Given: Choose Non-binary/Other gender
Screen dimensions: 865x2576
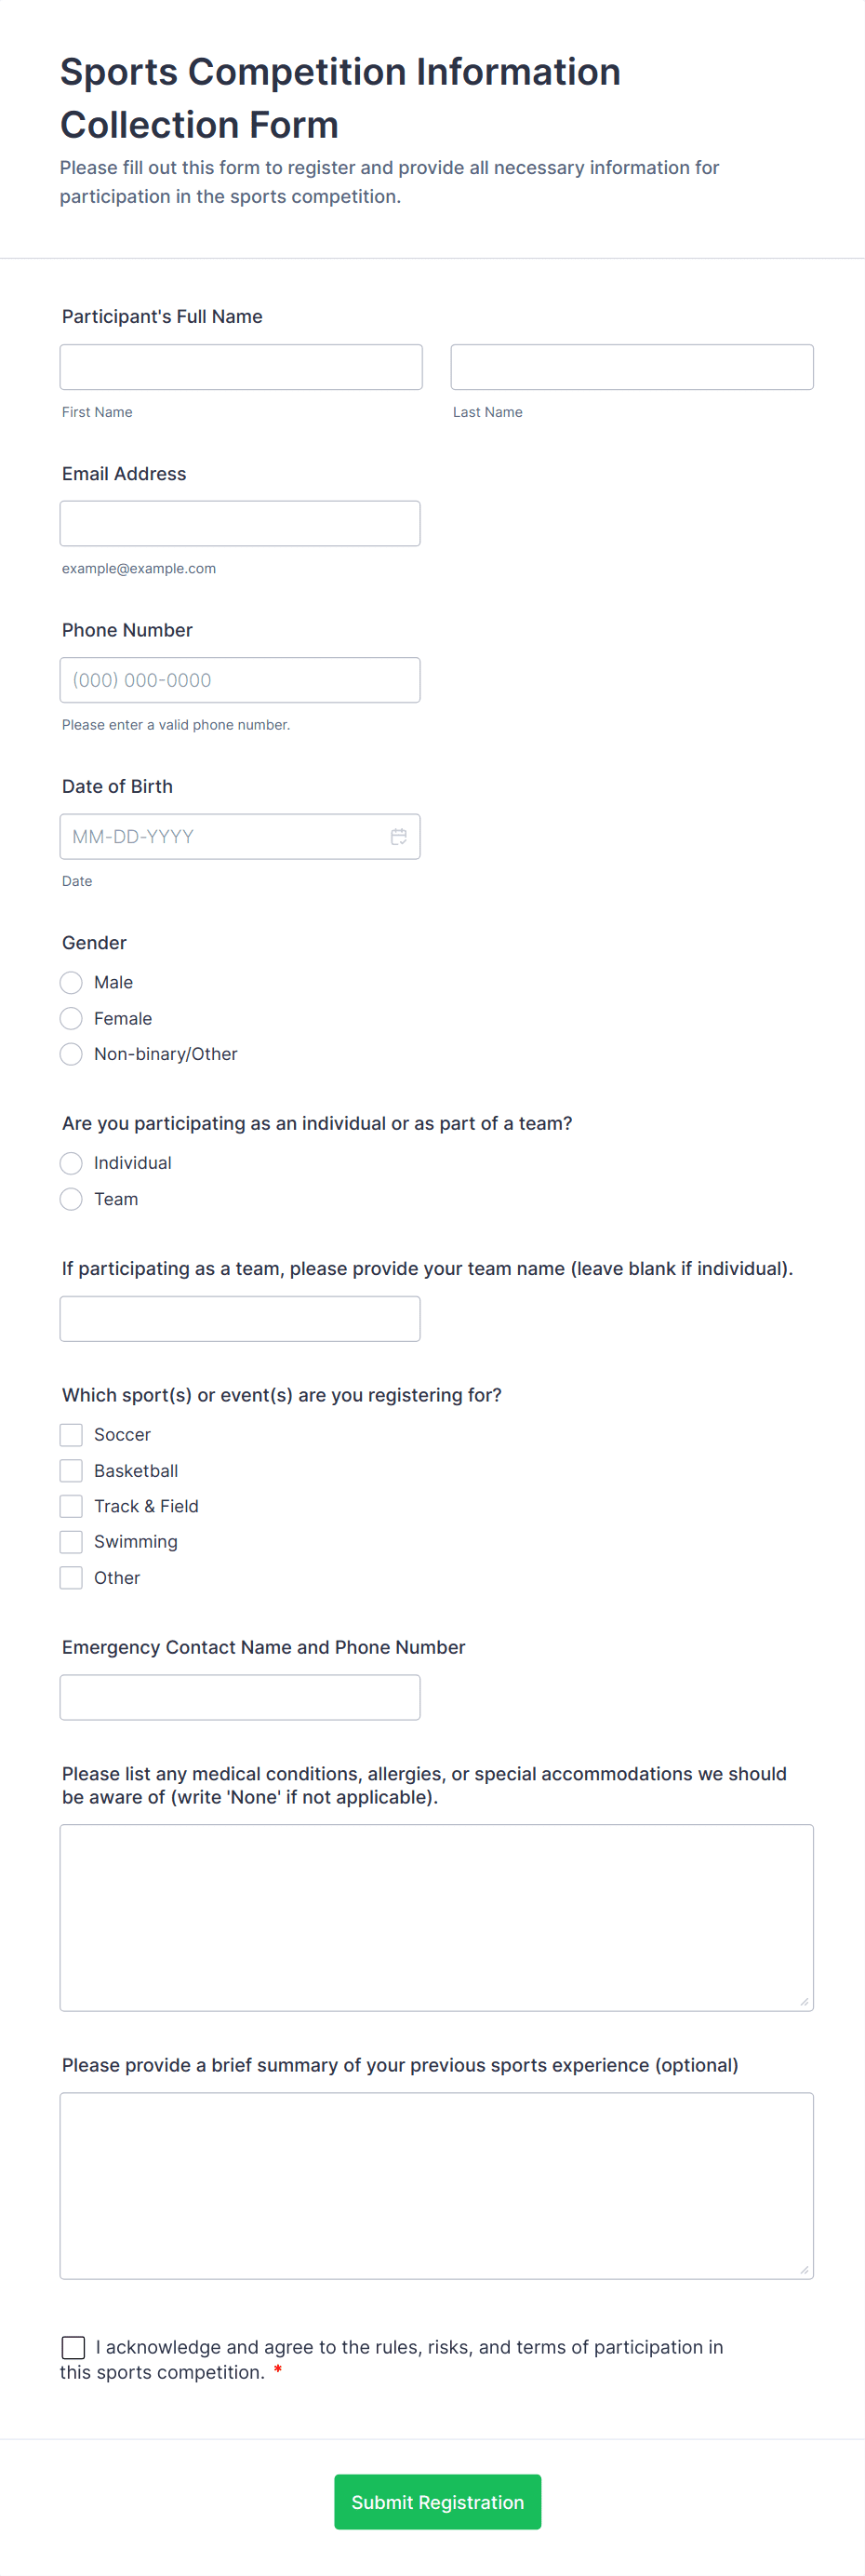Looking at the screenshot, I should tap(71, 1054).
